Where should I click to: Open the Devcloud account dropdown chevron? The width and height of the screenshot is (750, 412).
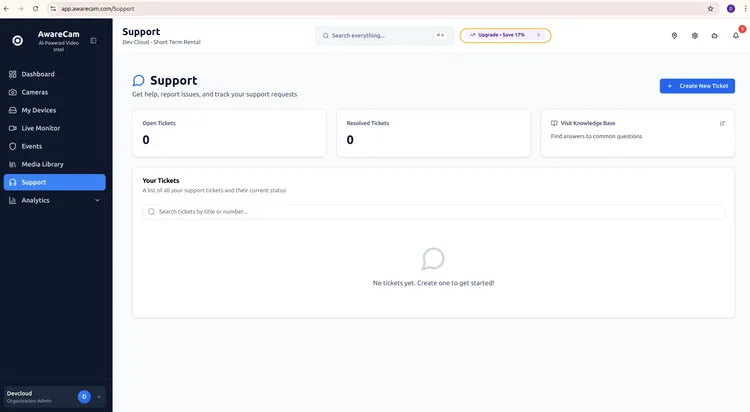[x=99, y=397]
